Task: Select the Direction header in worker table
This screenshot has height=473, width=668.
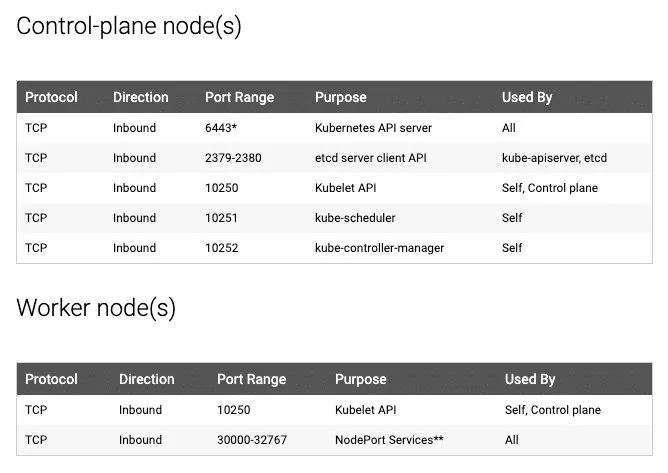Action: [x=147, y=379]
